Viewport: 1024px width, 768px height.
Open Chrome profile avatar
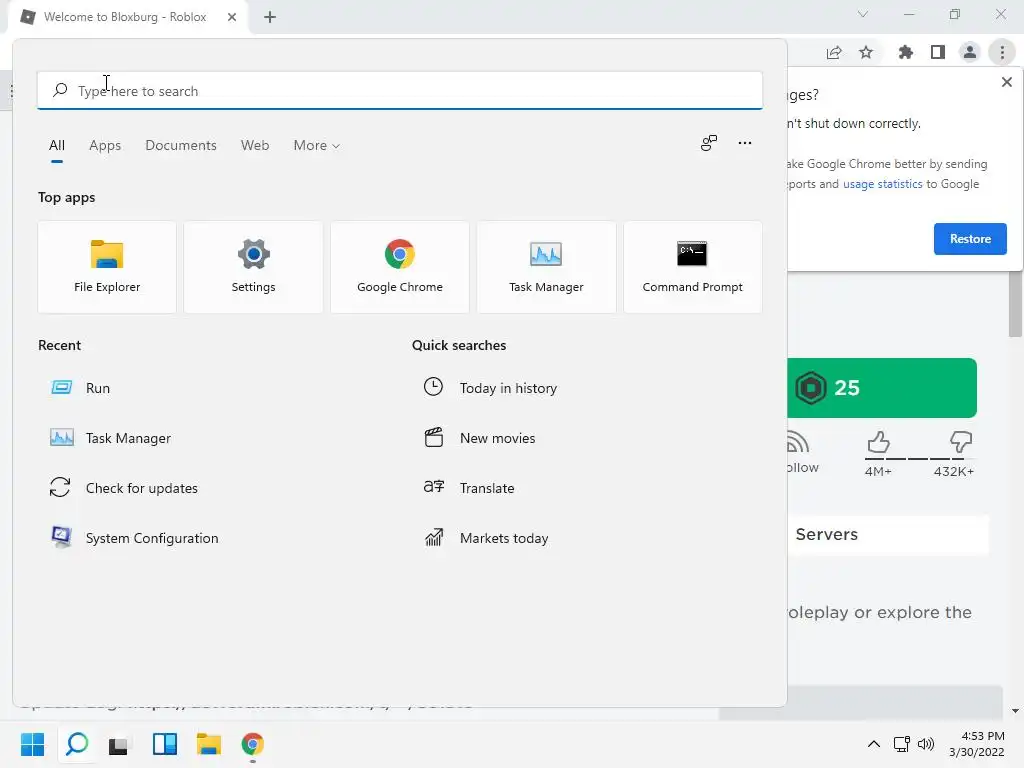pos(970,52)
